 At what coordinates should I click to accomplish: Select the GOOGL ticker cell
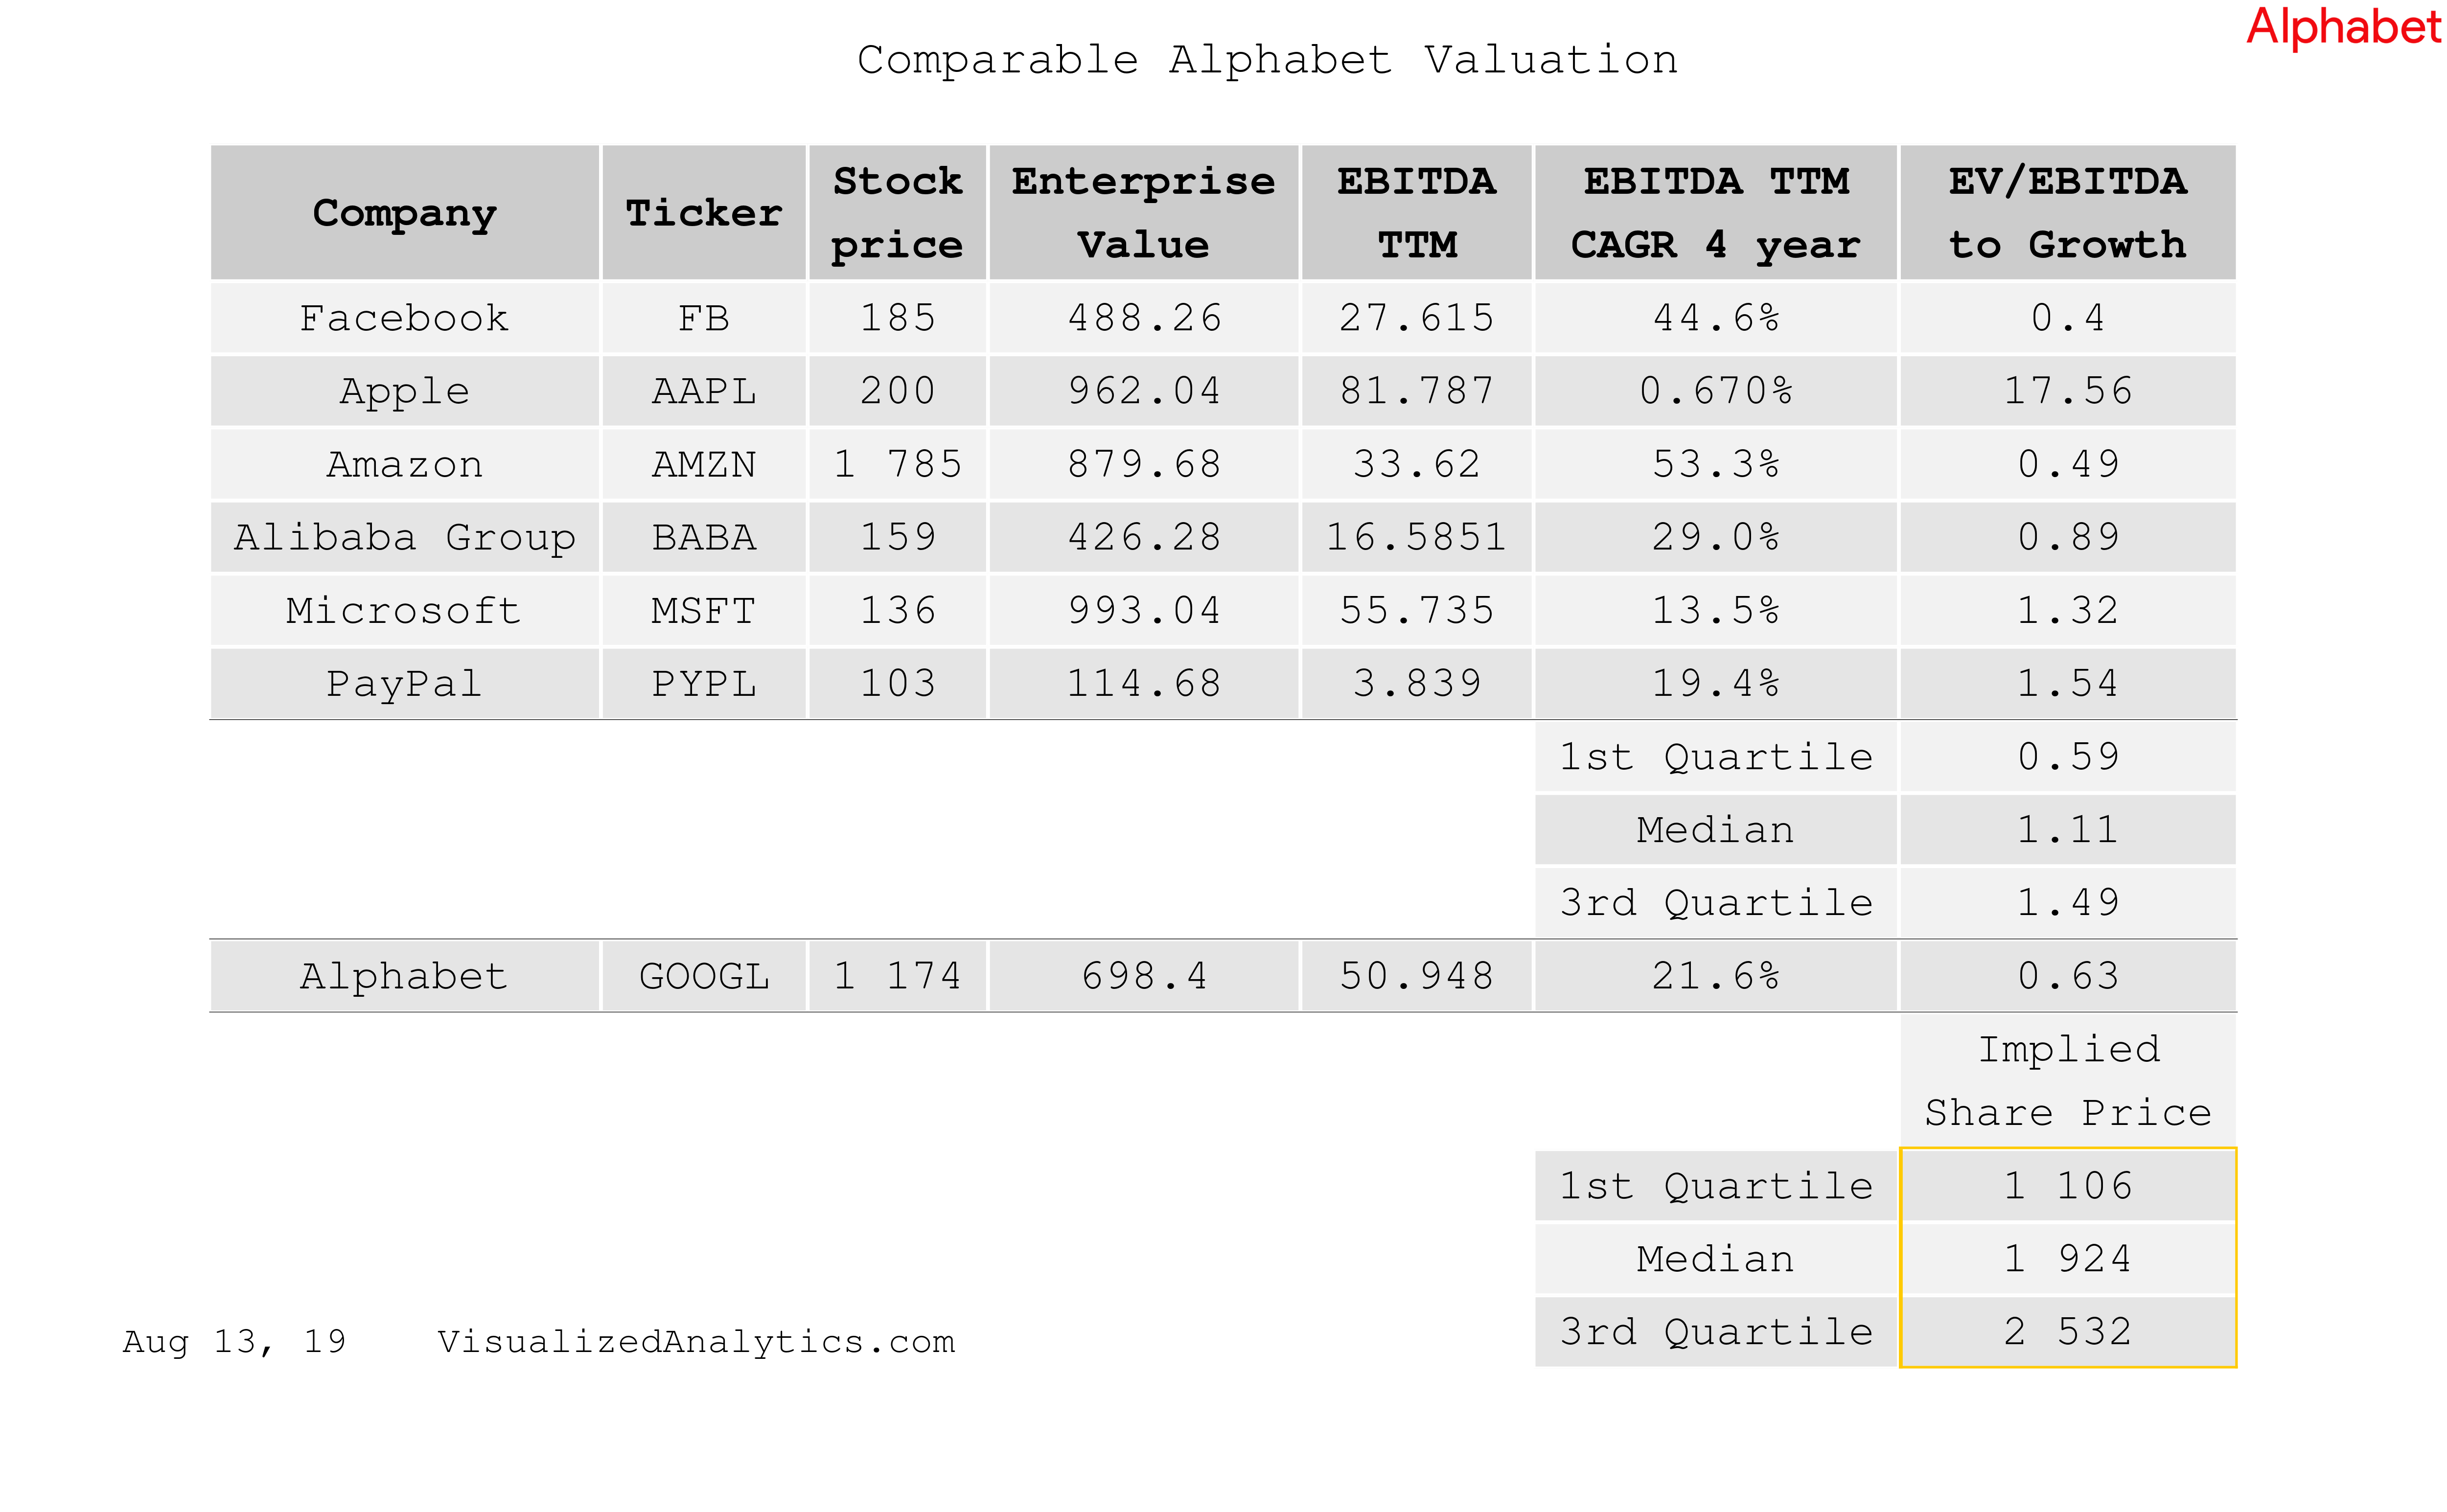point(704,976)
